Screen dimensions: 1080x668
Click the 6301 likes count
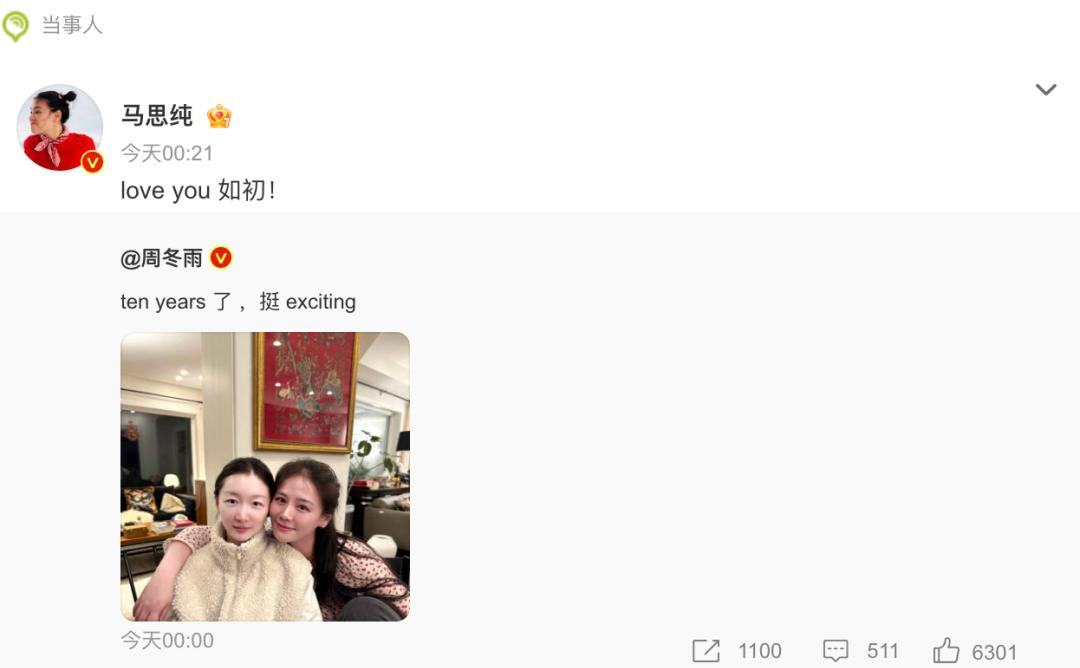click(994, 651)
